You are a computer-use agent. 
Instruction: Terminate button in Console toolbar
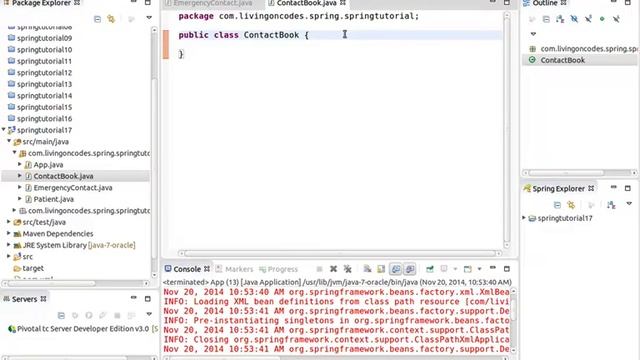coord(320,269)
